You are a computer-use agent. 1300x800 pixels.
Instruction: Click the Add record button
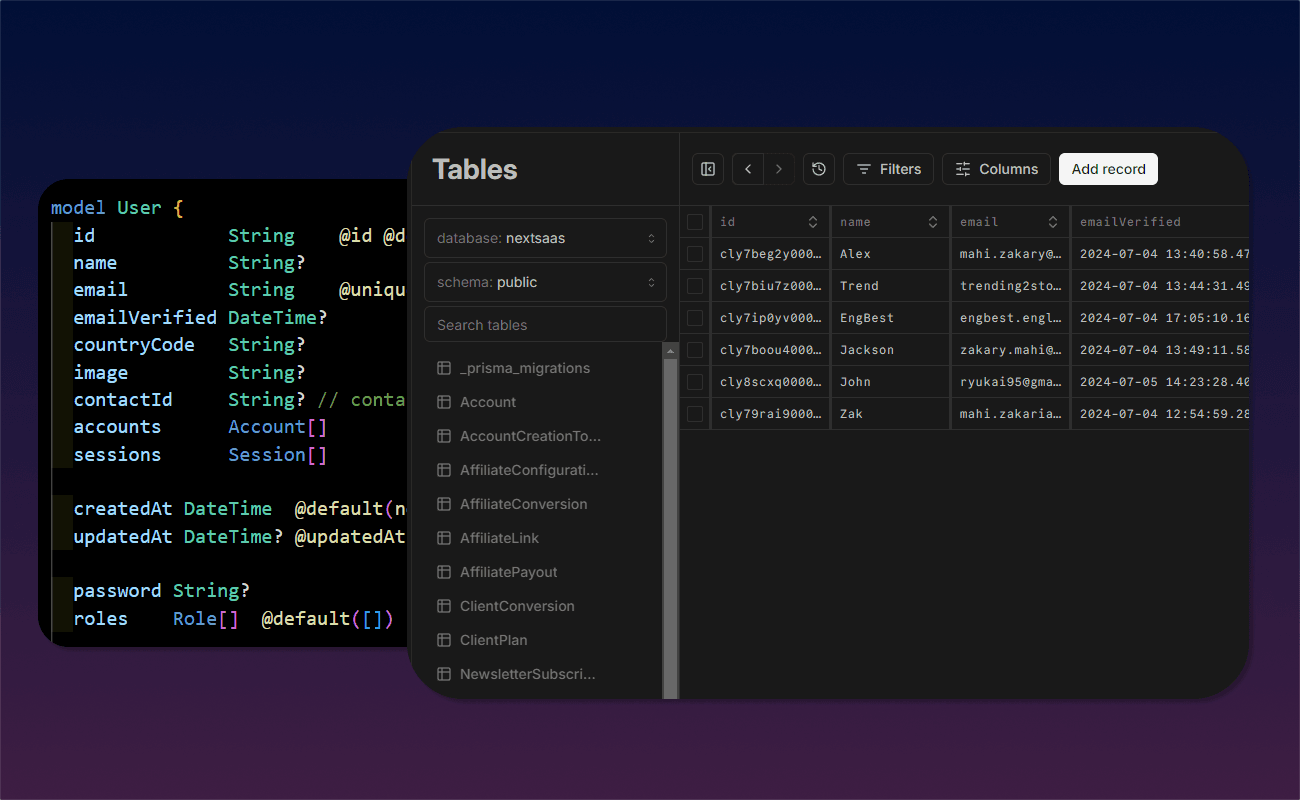(x=1108, y=169)
